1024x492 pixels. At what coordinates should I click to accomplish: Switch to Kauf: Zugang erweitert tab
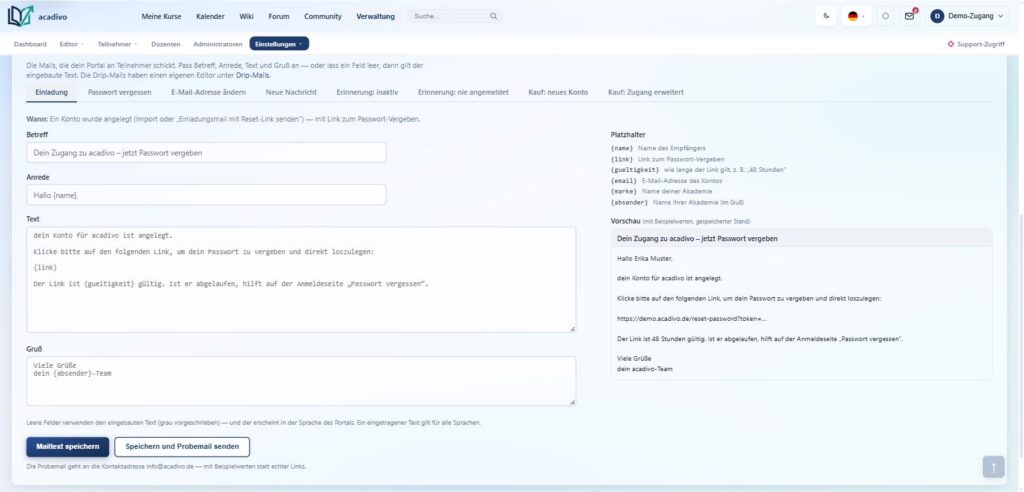point(646,92)
